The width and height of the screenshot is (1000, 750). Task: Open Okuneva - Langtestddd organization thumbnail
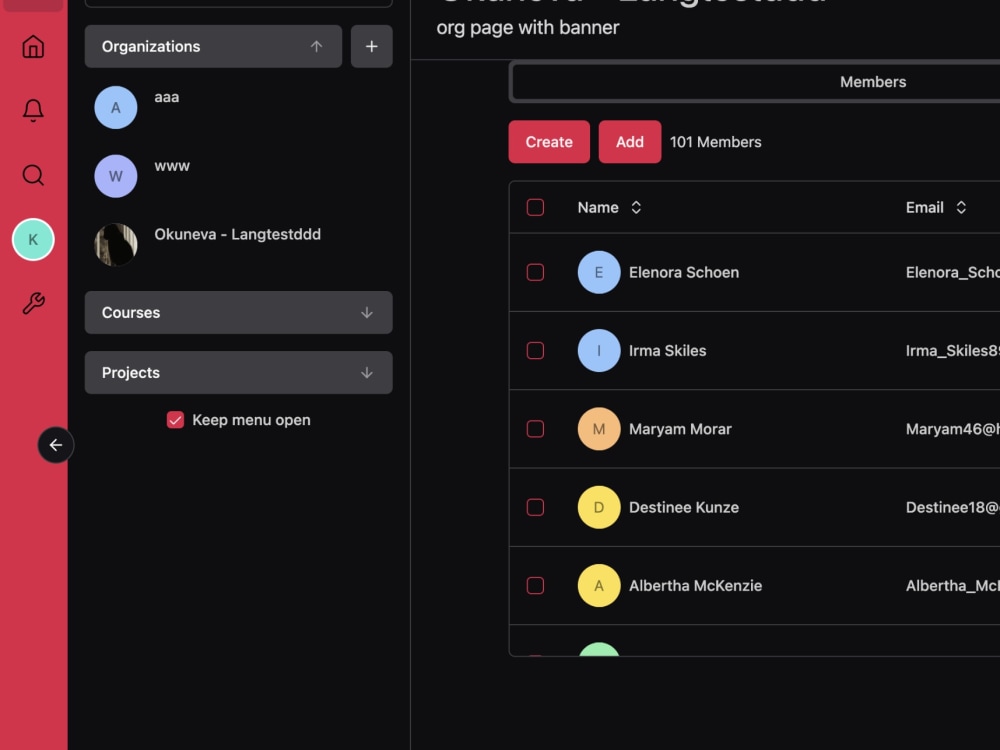tap(115, 244)
